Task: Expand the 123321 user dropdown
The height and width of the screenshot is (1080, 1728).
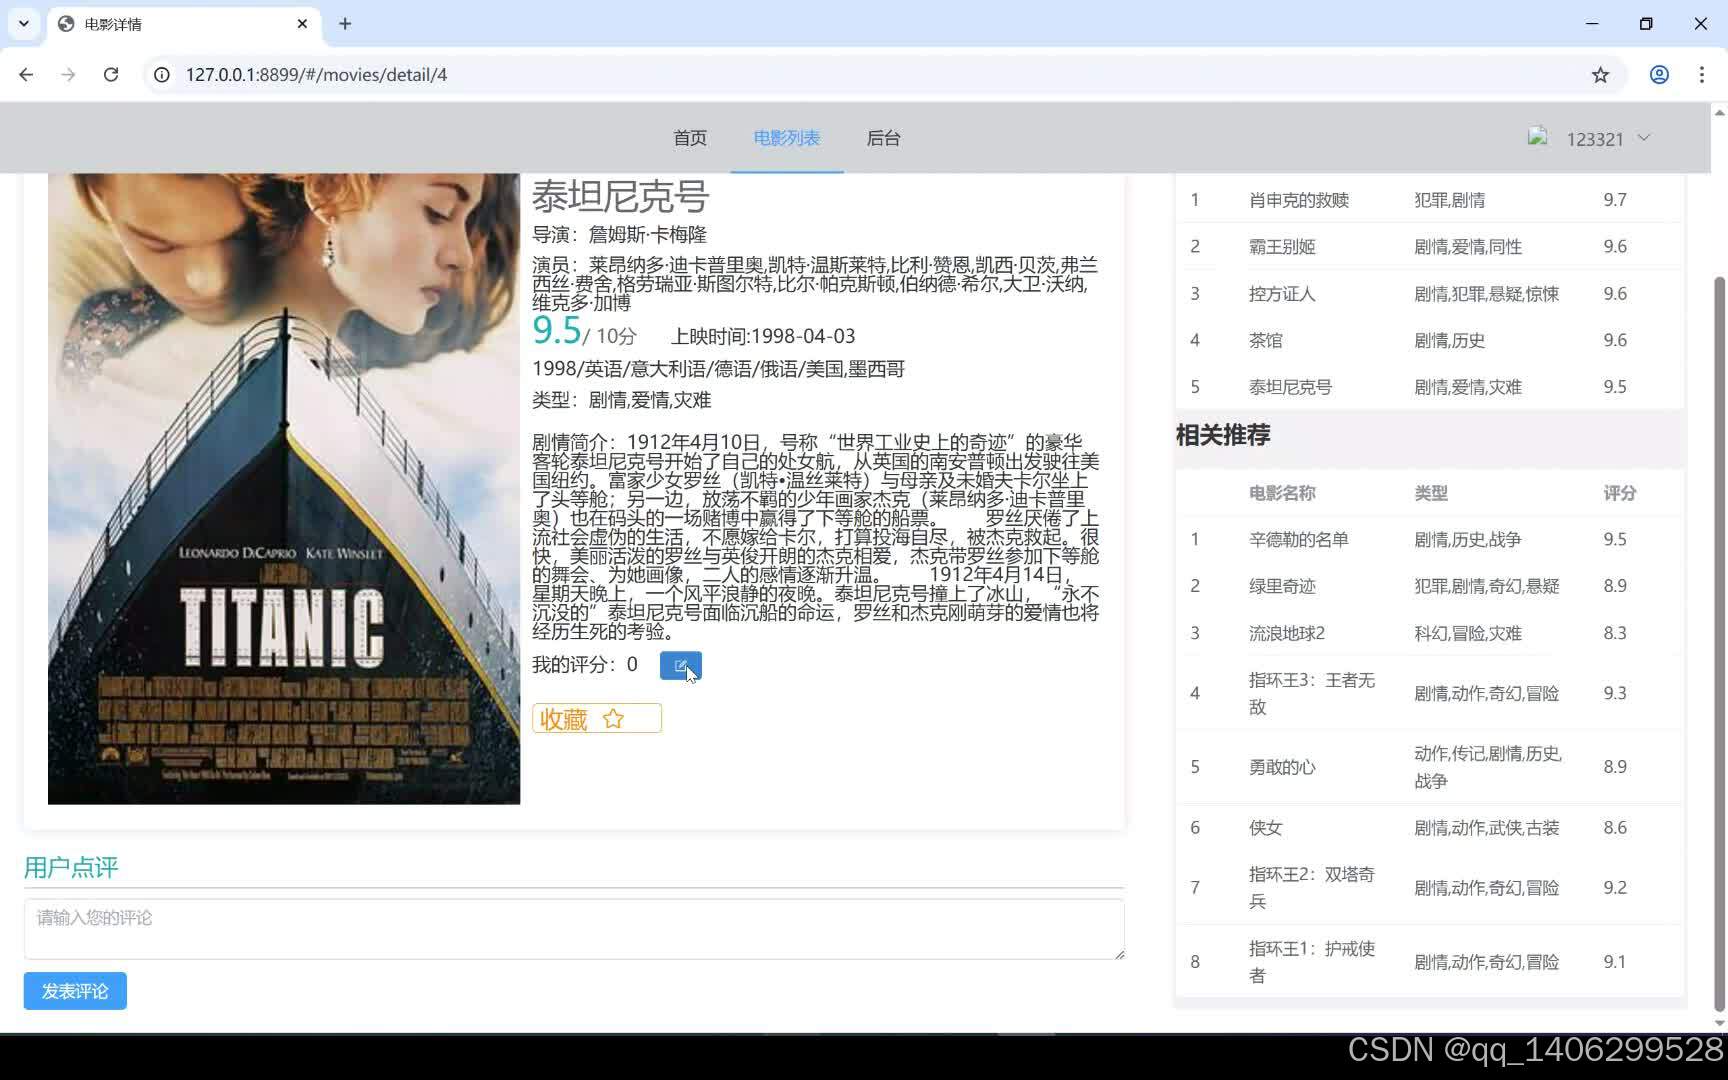Action: [1643, 139]
